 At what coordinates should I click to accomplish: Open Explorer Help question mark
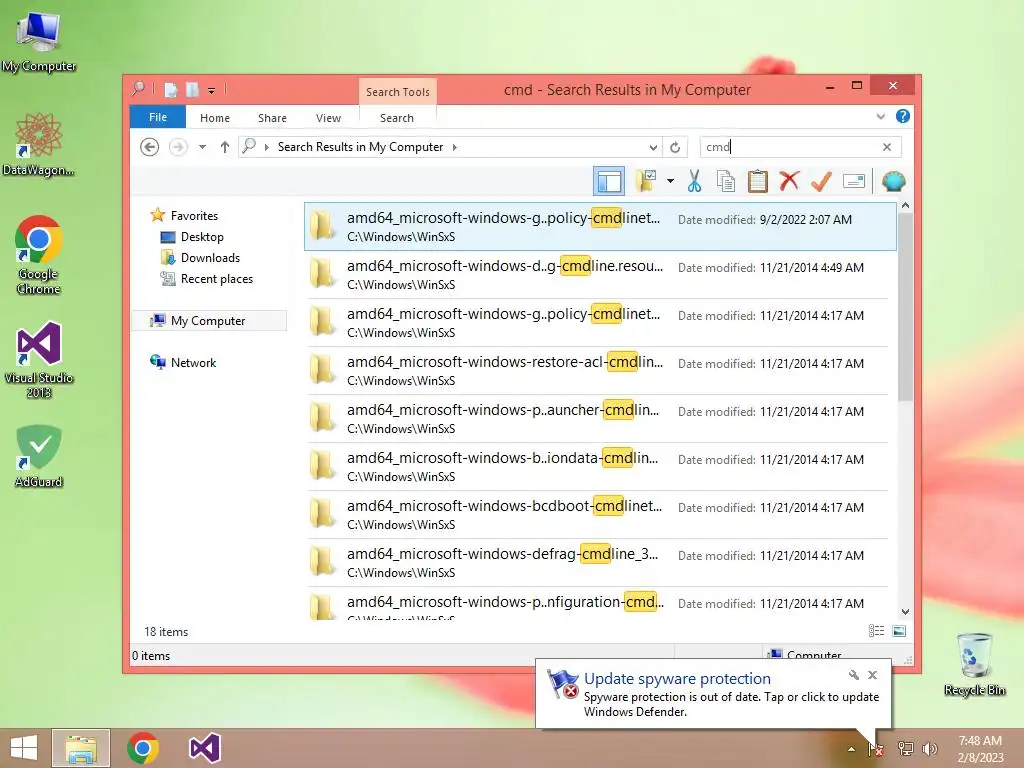tap(903, 116)
